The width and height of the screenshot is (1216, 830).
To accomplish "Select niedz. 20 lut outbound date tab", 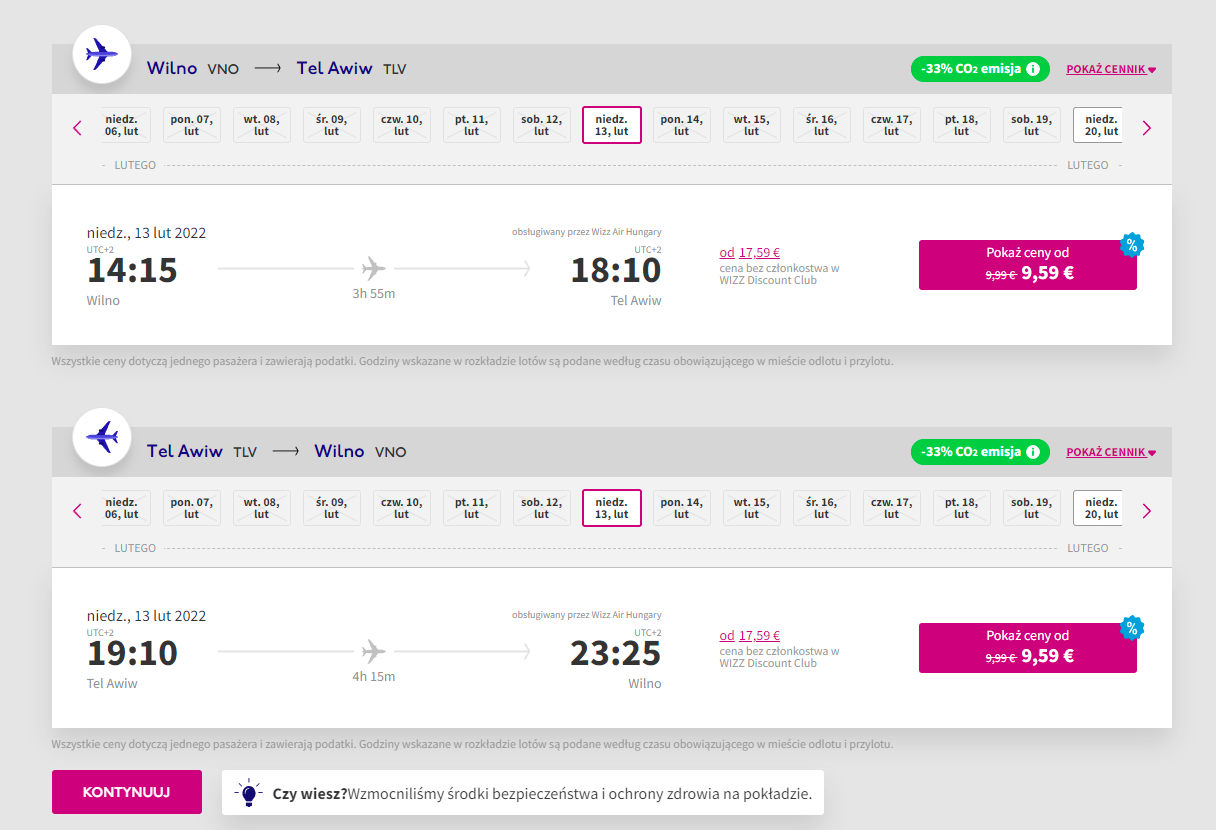I will pyautogui.click(x=1098, y=125).
